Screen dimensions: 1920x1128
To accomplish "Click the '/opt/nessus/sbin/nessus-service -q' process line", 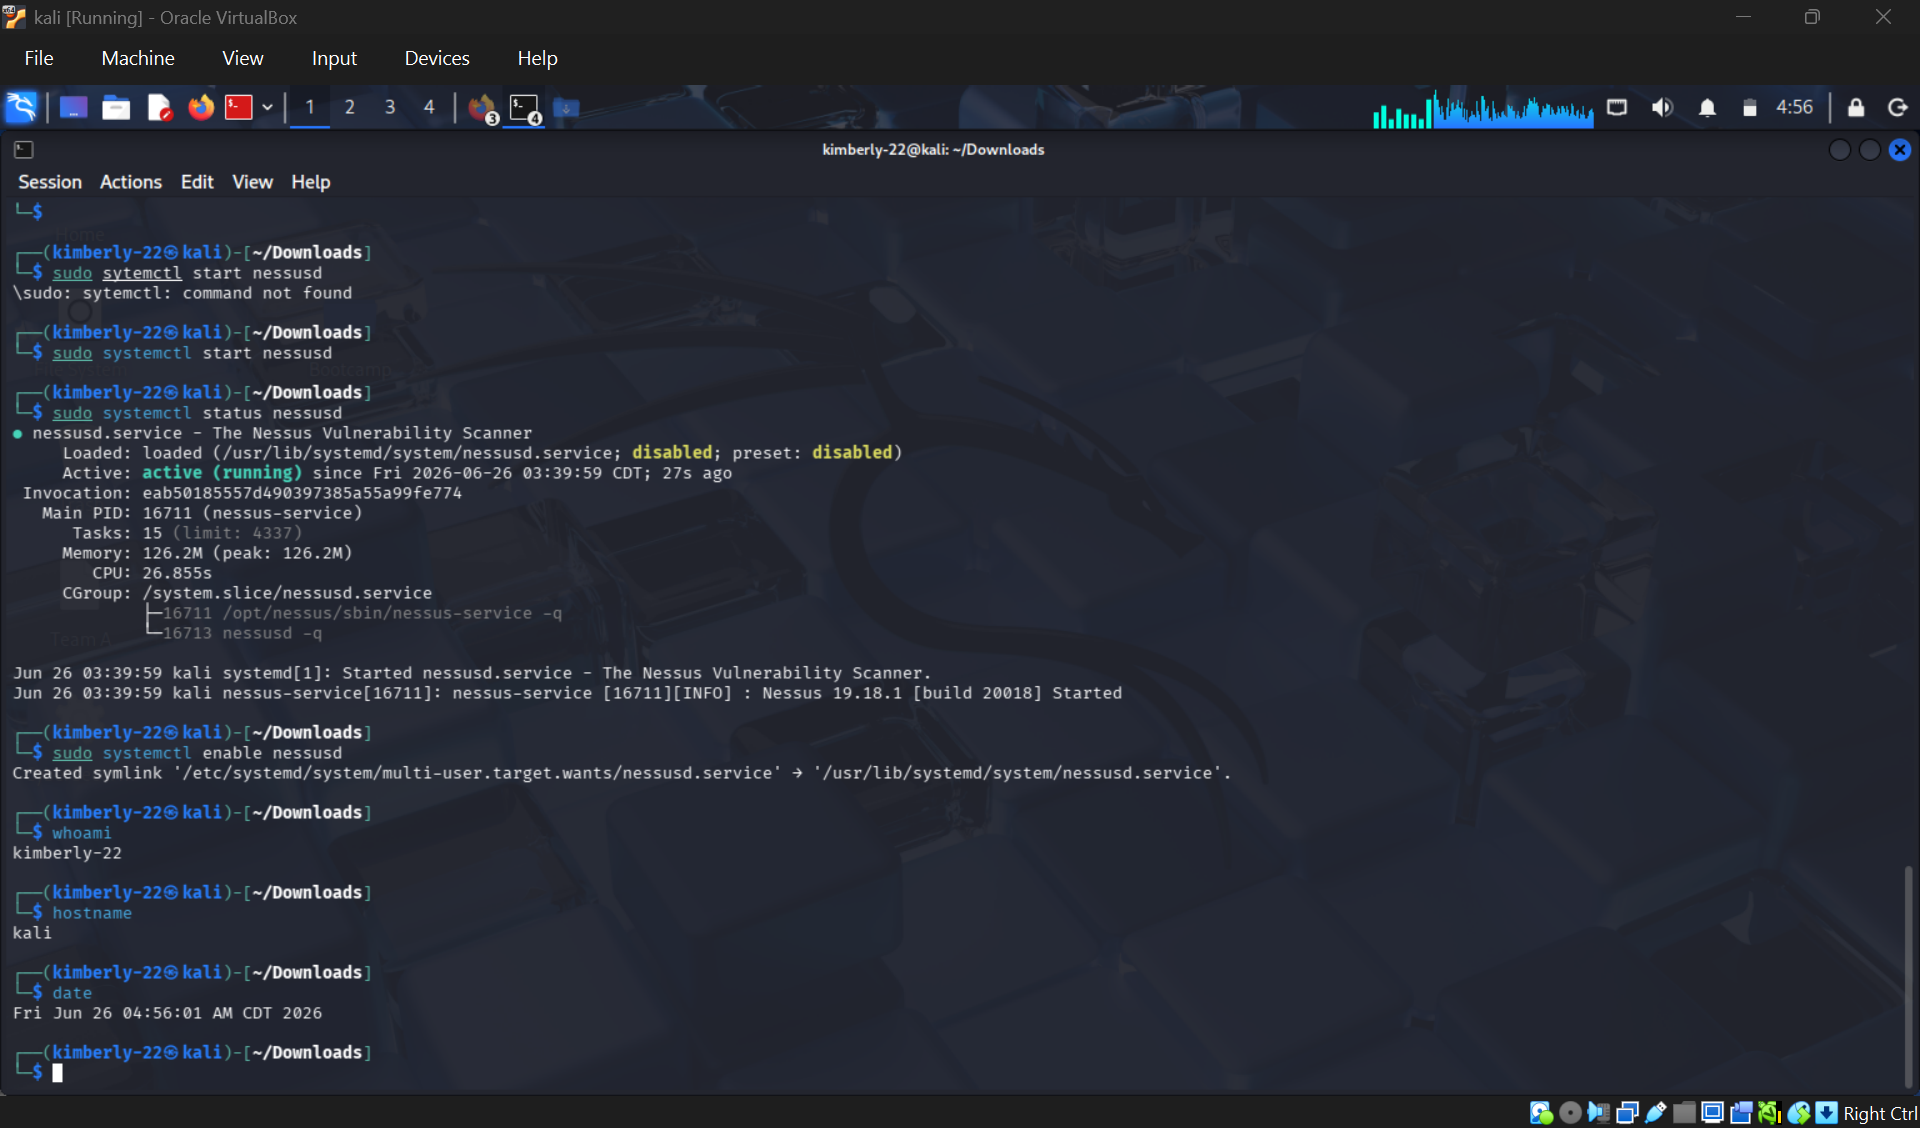I will click(x=362, y=613).
